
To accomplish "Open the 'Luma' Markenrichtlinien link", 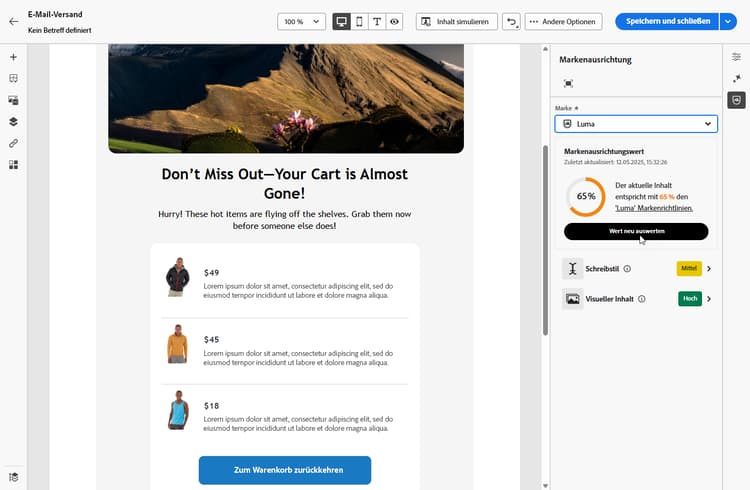I will (654, 208).
